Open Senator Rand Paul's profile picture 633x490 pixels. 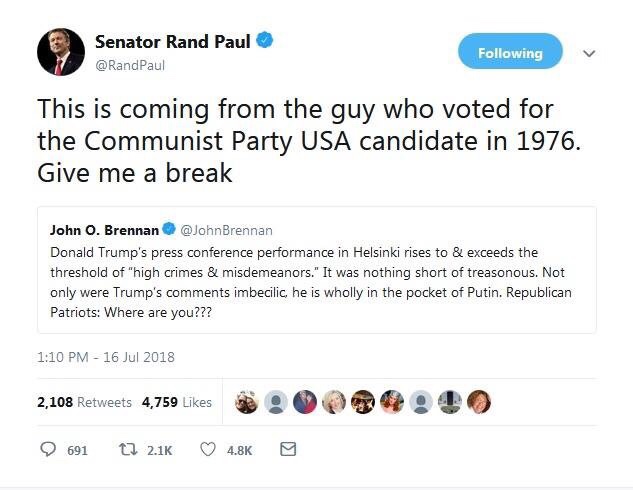(x=61, y=52)
